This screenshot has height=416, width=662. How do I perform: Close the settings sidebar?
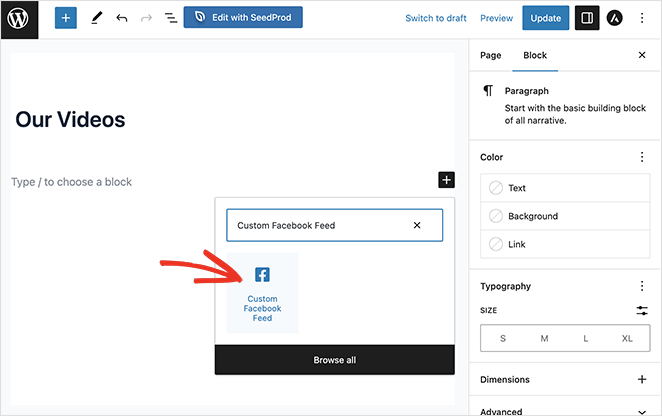pos(642,55)
